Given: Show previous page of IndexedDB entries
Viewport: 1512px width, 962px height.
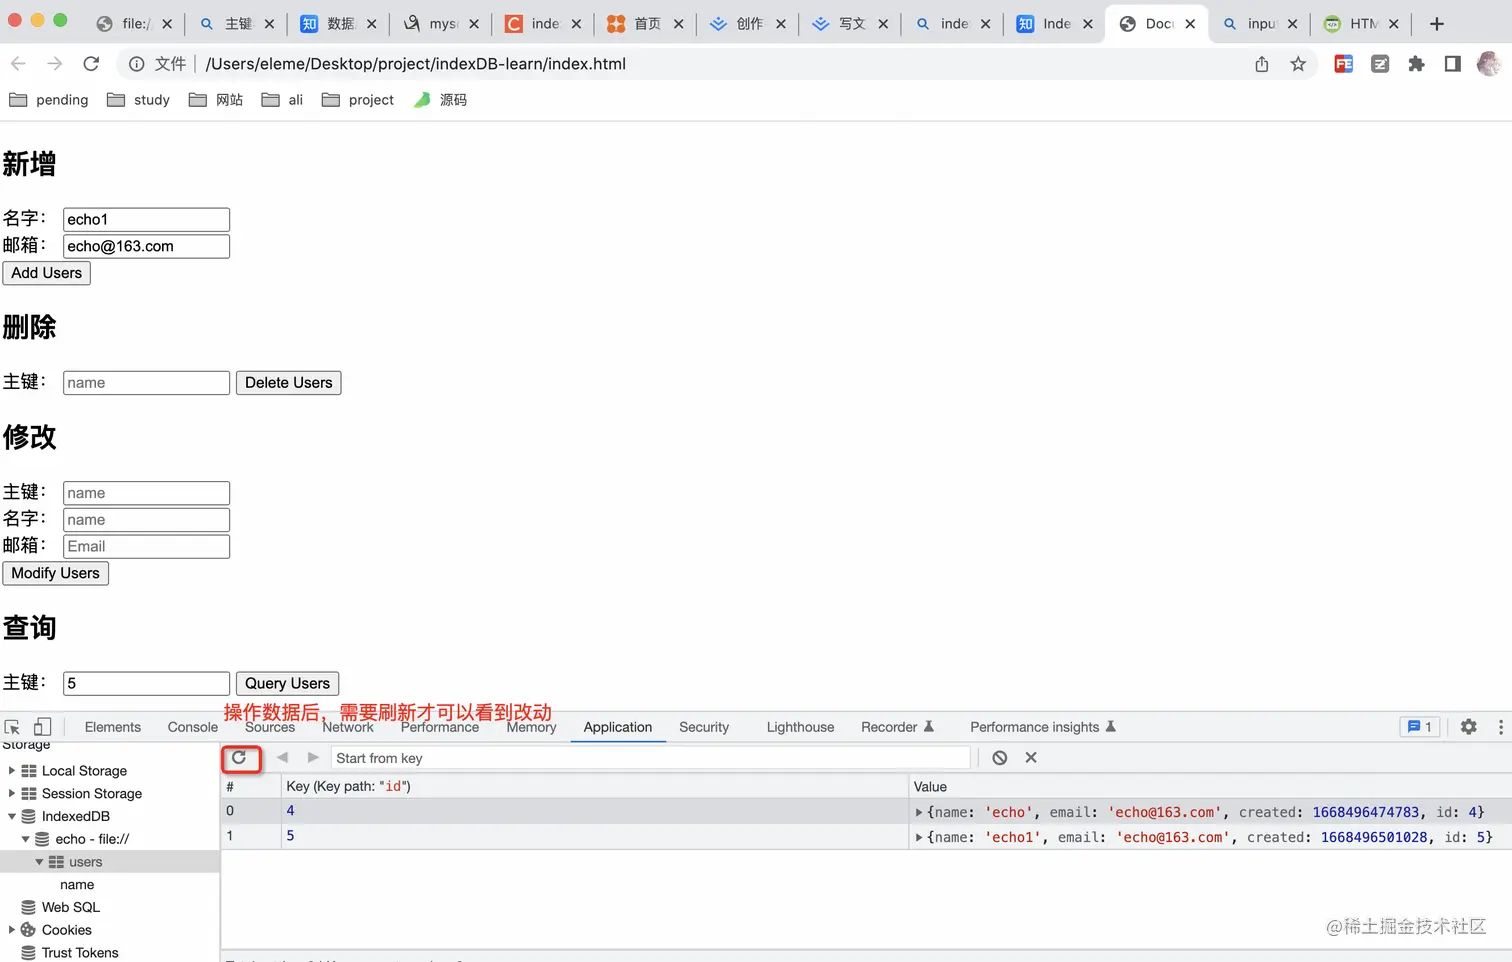Looking at the screenshot, I should (283, 758).
